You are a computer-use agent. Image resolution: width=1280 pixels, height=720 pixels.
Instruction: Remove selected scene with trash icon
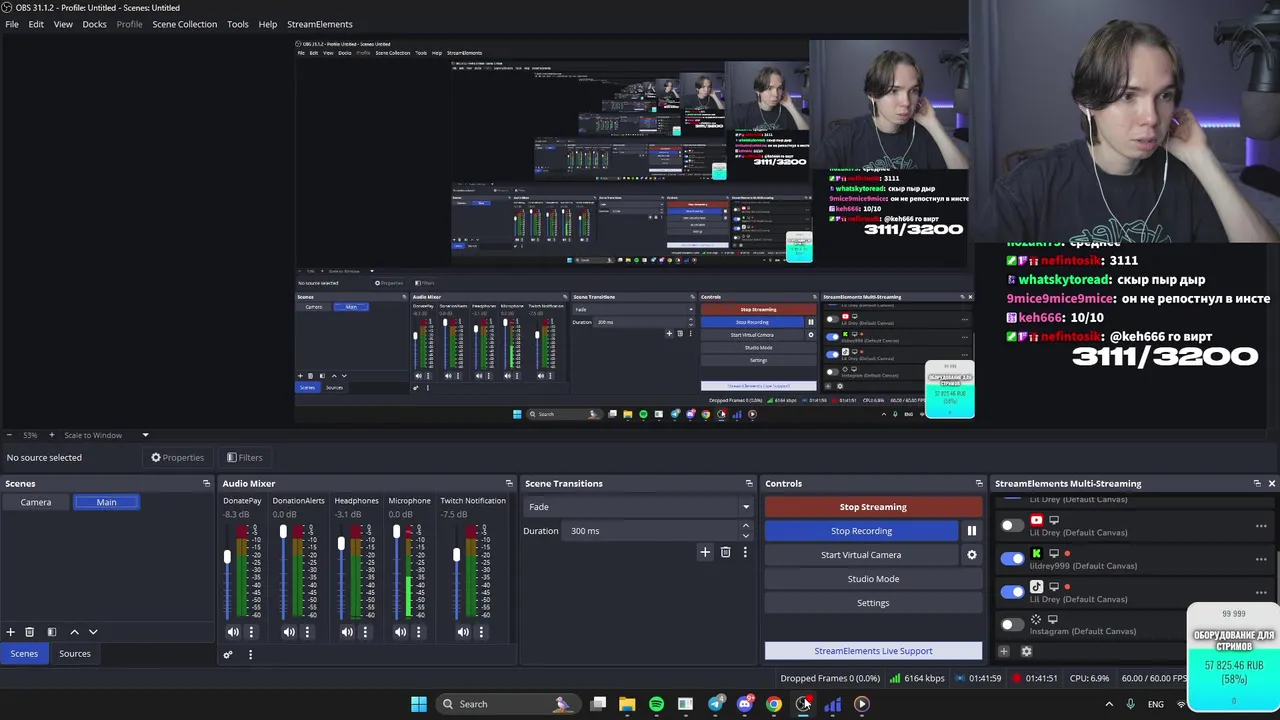click(x=30, y=632)
